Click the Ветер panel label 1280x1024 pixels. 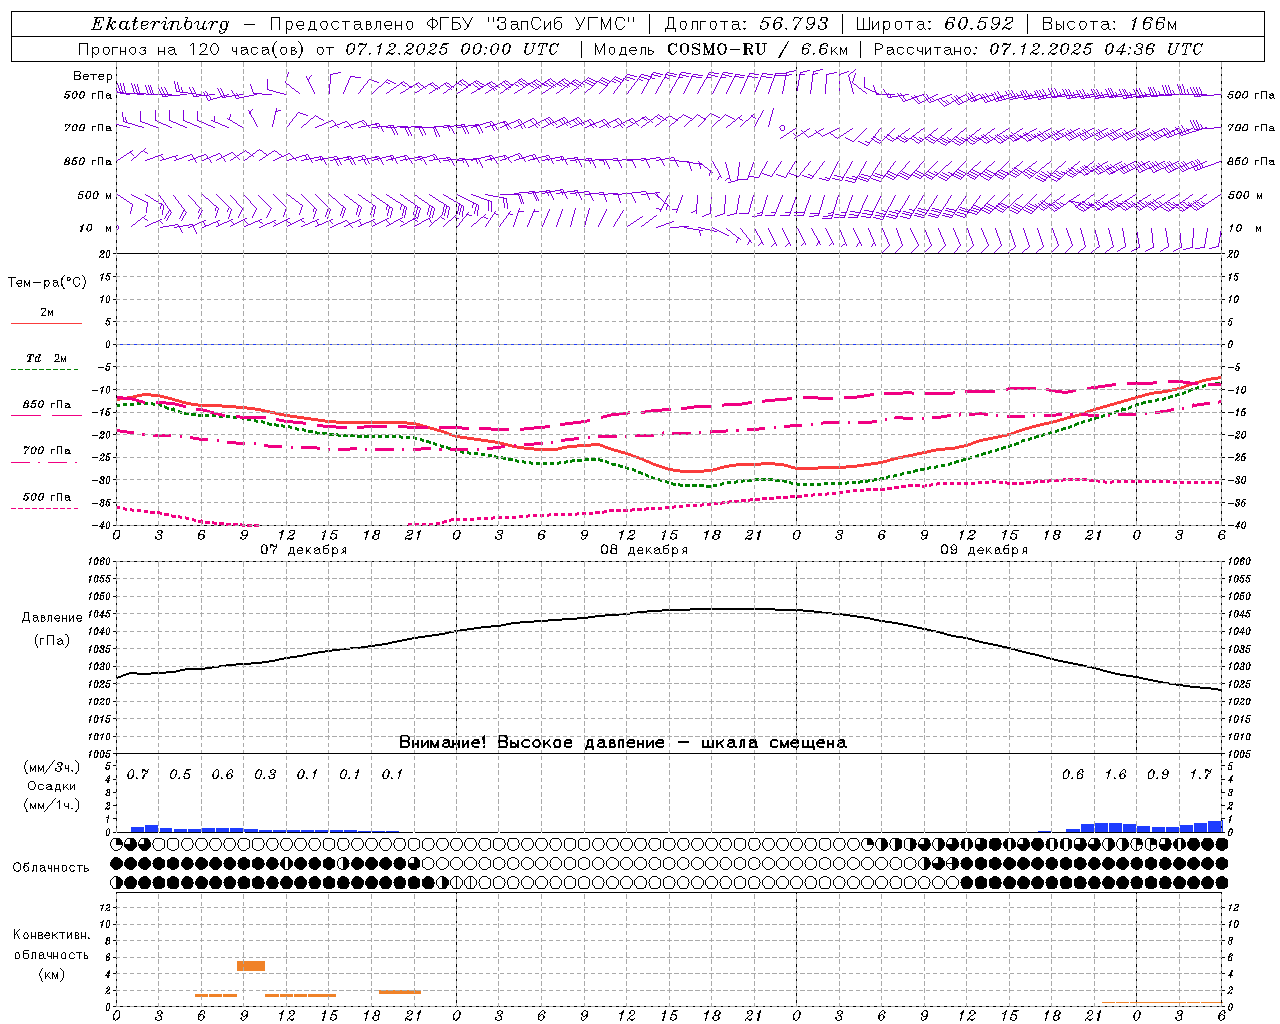tap(93, 76)
